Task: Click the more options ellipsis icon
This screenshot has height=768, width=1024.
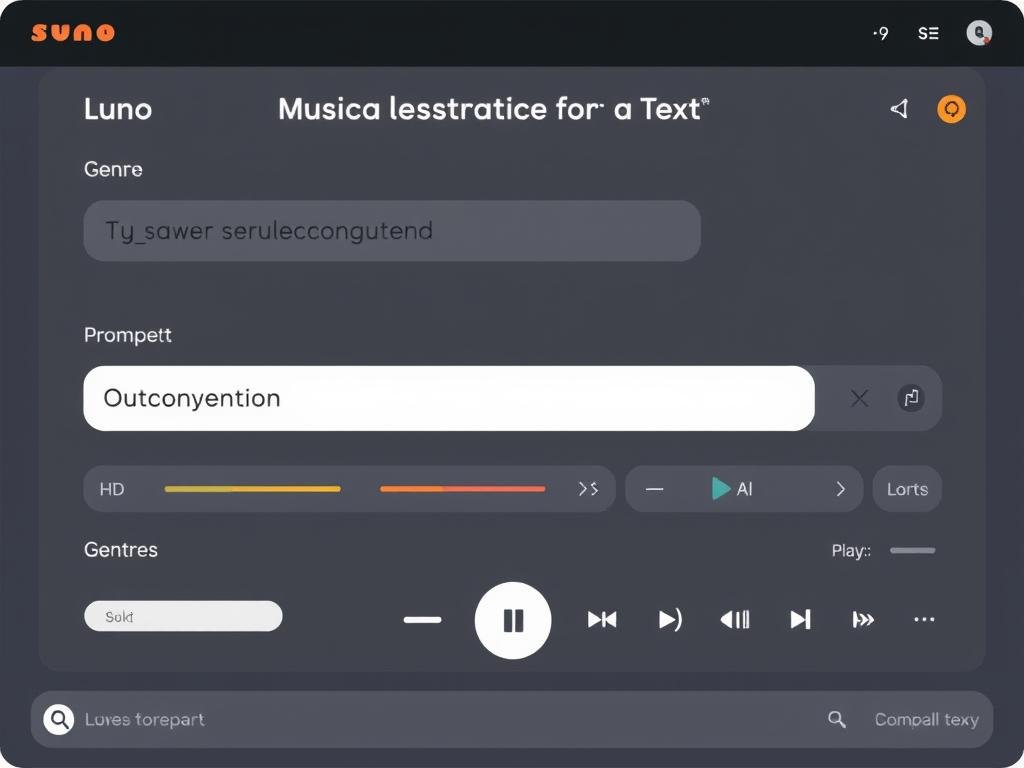Action: 924,620
